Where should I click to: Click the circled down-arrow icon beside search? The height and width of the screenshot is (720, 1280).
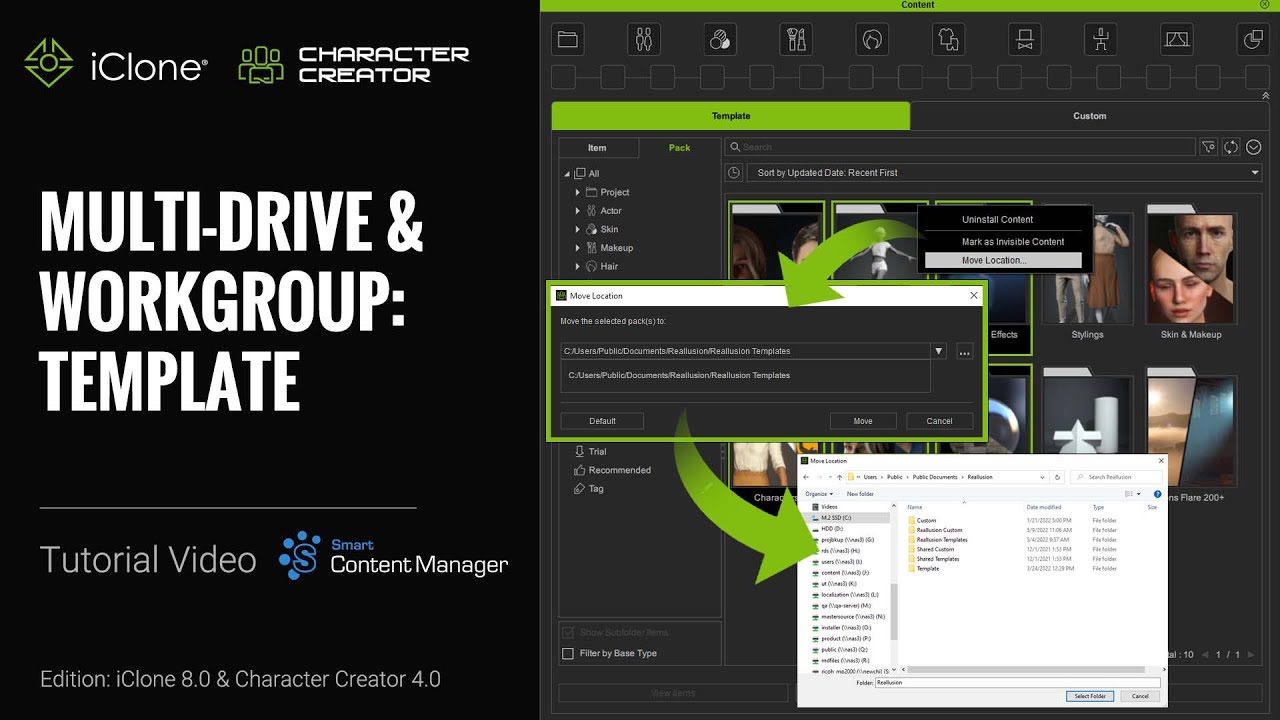pos(1253,147)
